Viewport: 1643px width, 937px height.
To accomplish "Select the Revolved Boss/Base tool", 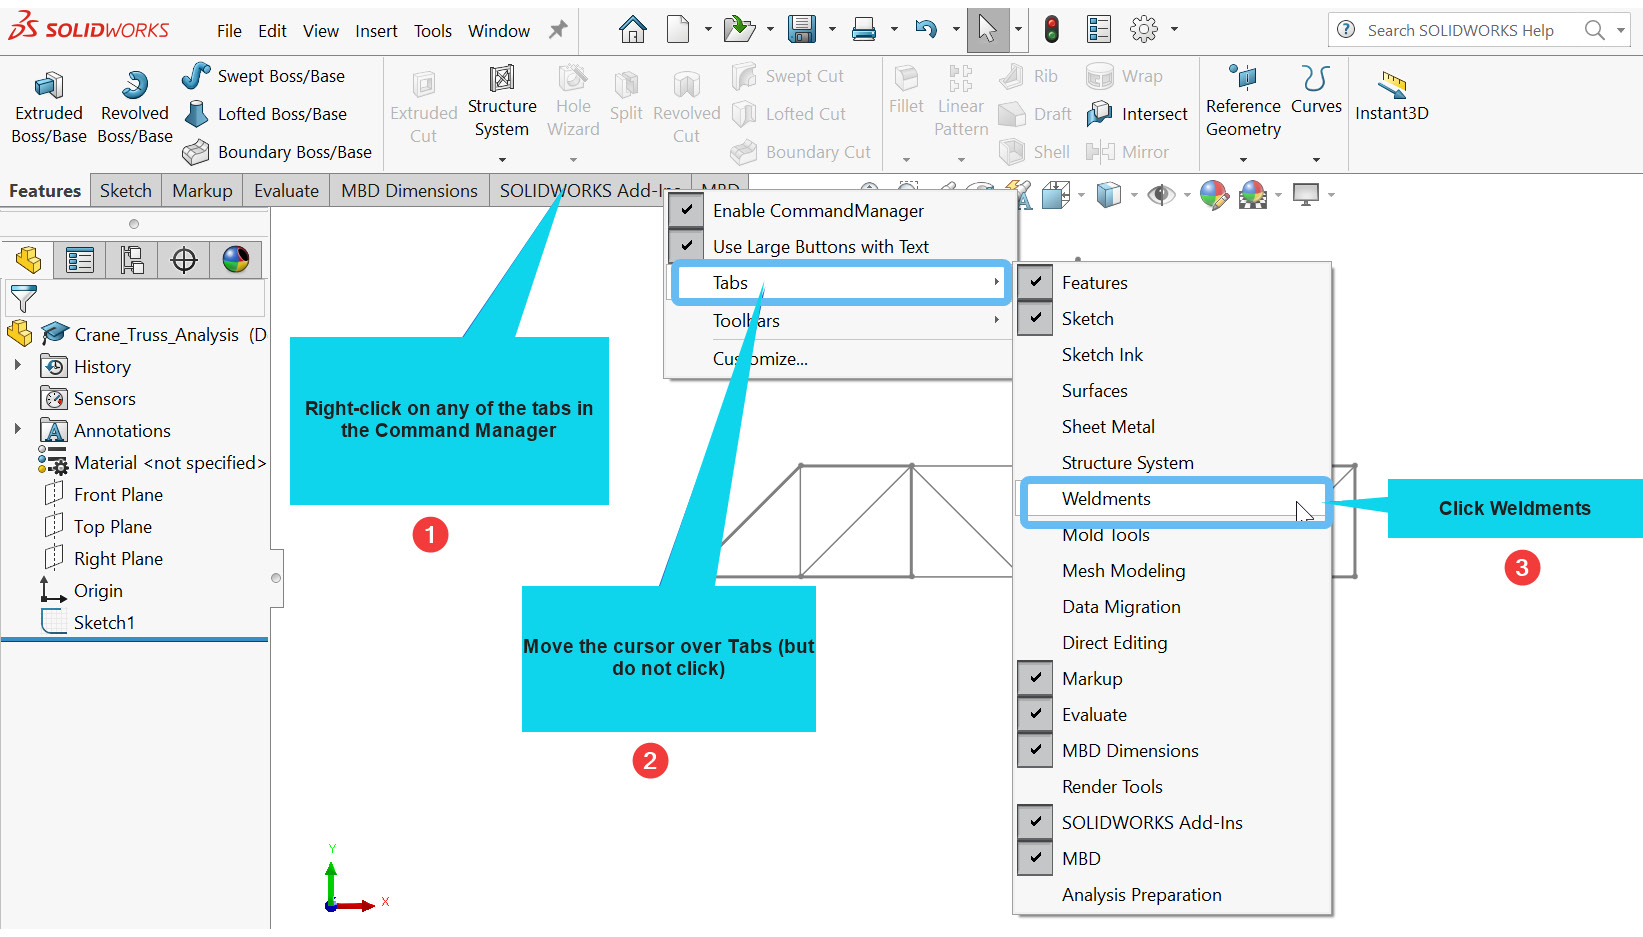I will coord(135,108).
